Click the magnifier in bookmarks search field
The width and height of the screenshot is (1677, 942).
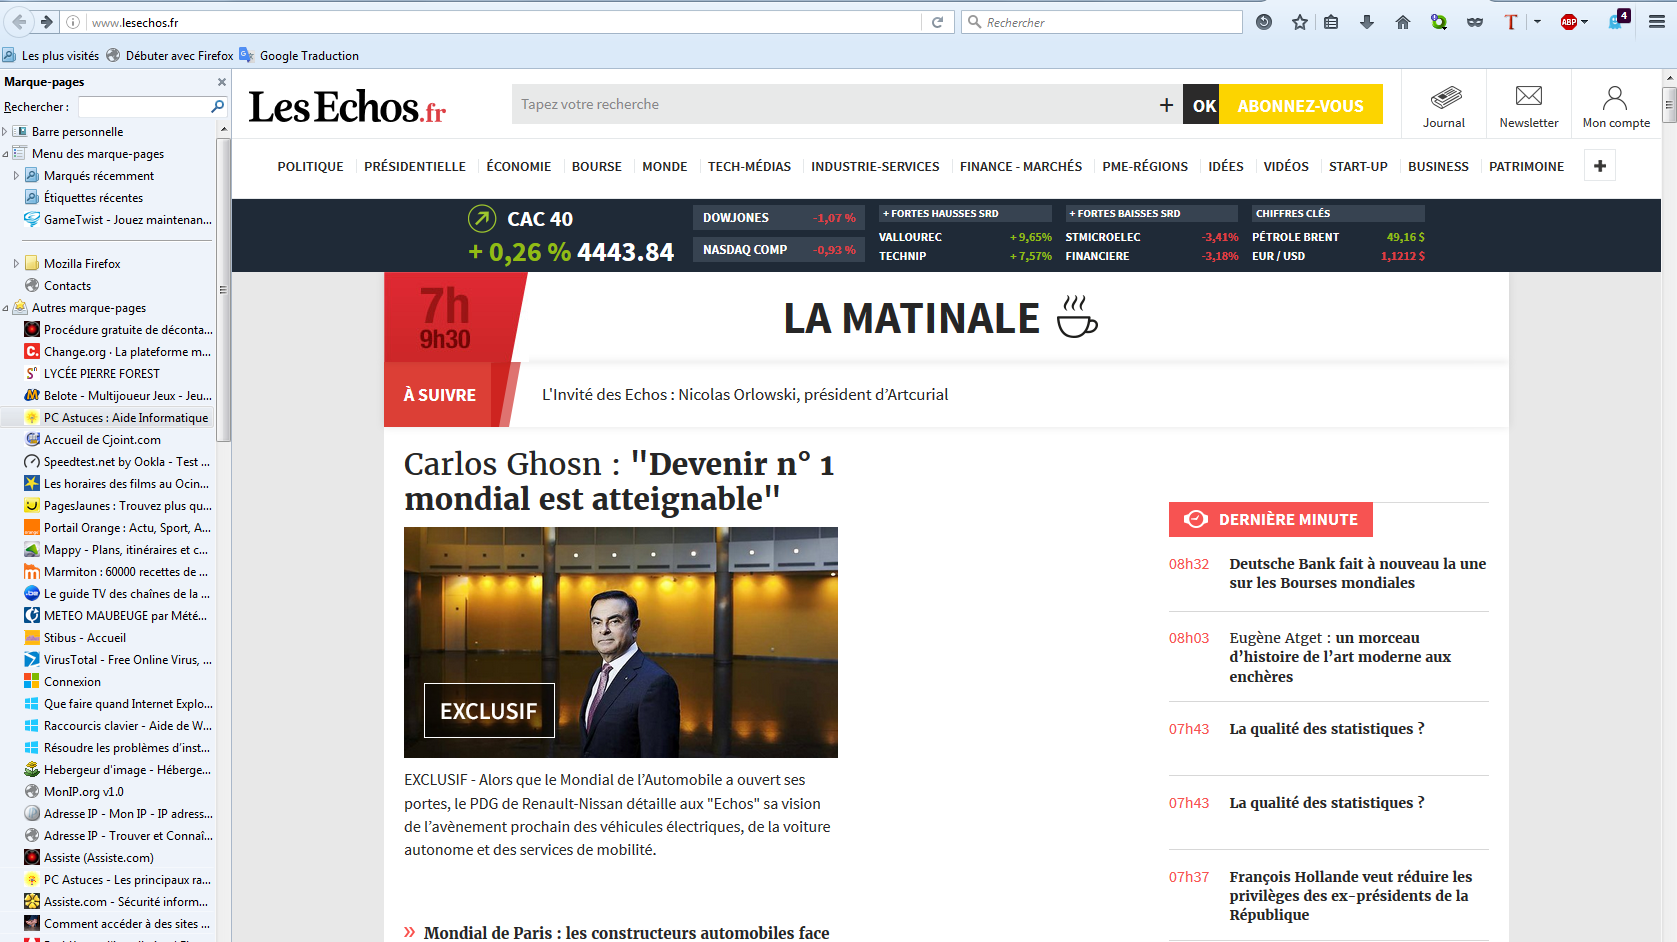(x=217, y=106)
